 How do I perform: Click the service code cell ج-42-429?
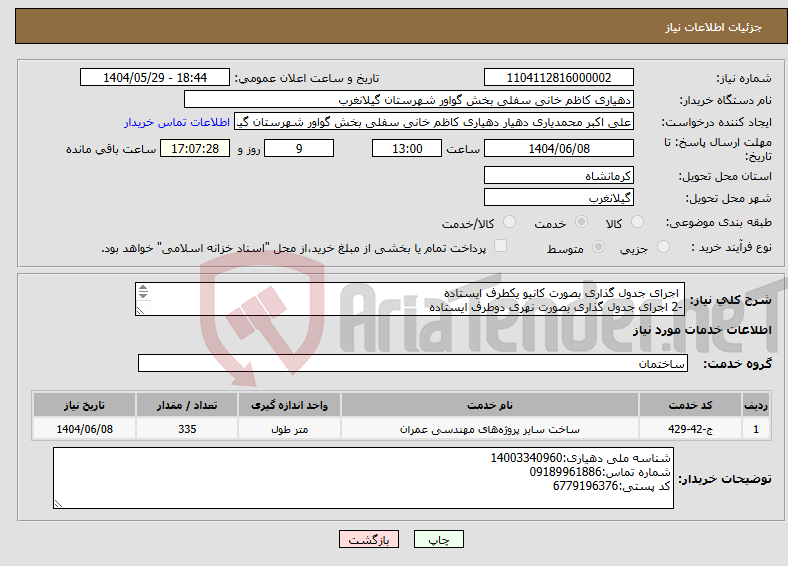tap(691, 429)
